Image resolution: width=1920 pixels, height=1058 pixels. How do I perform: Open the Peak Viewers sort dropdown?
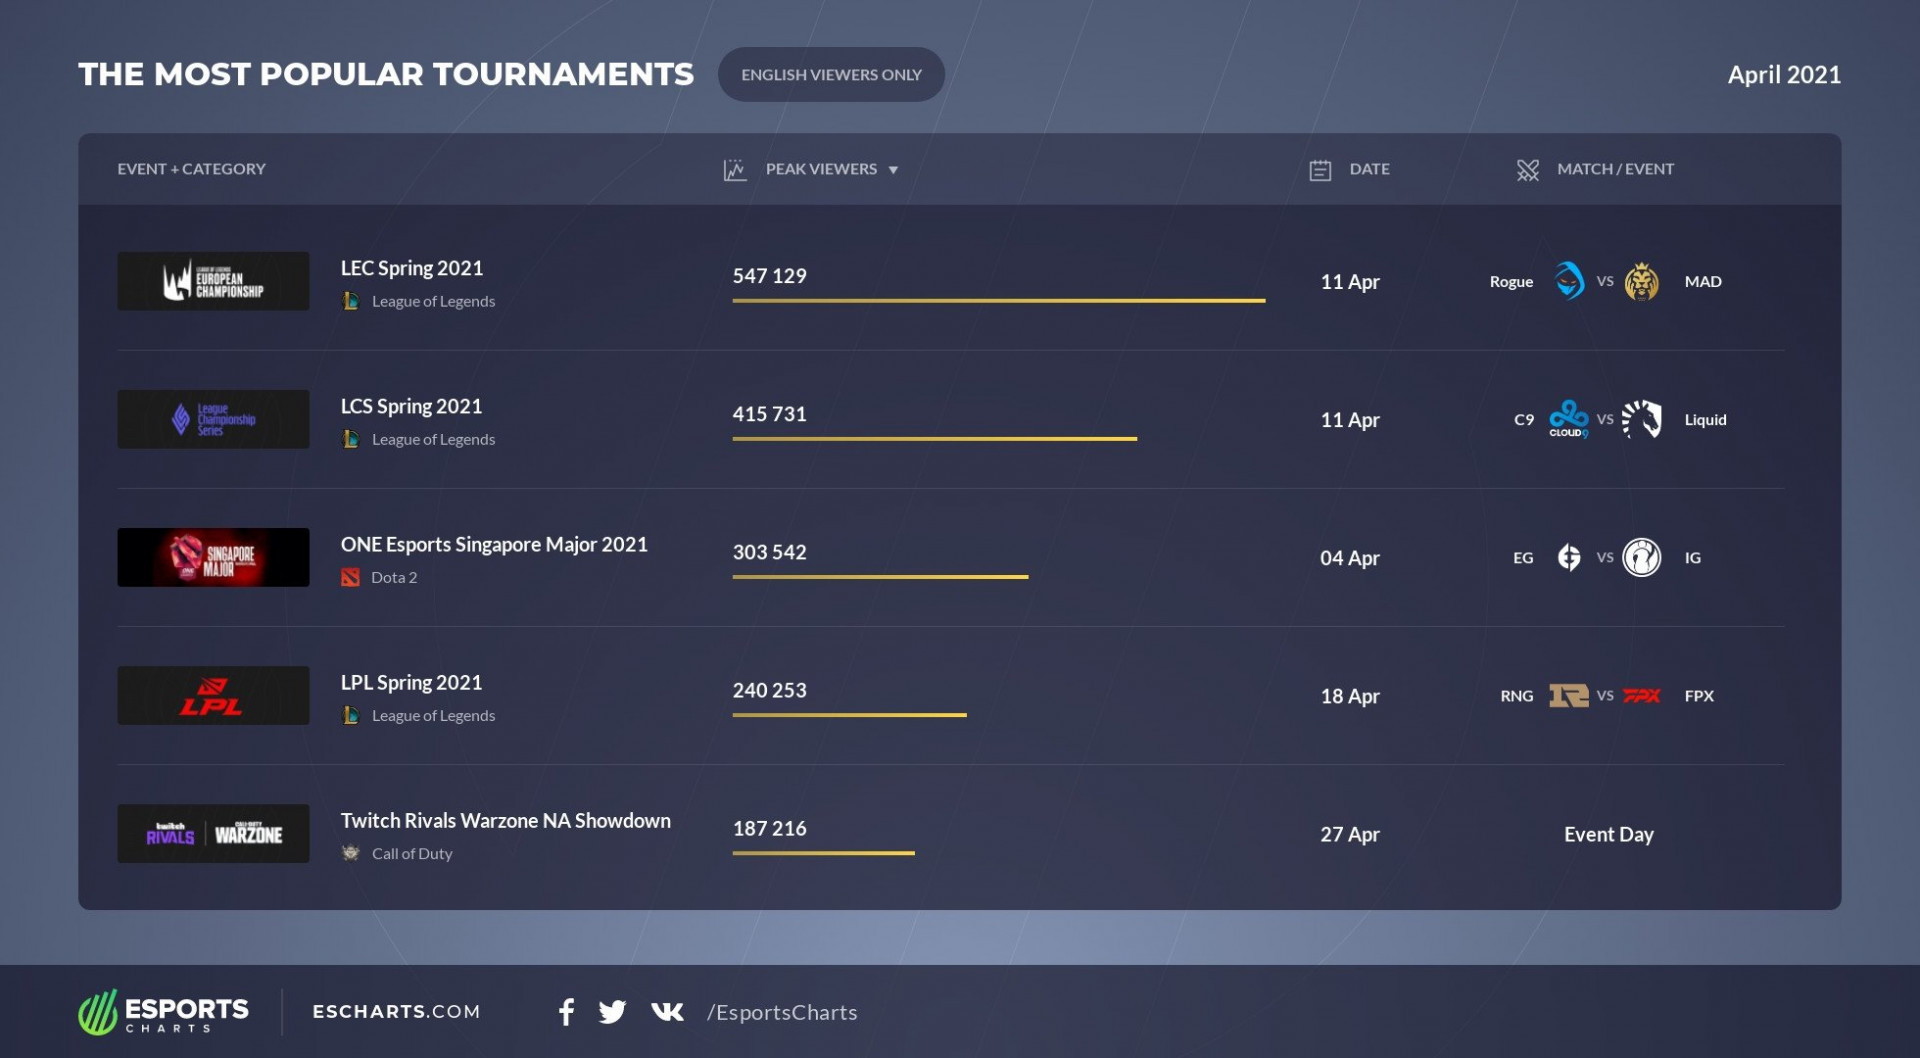pos(893,169)
